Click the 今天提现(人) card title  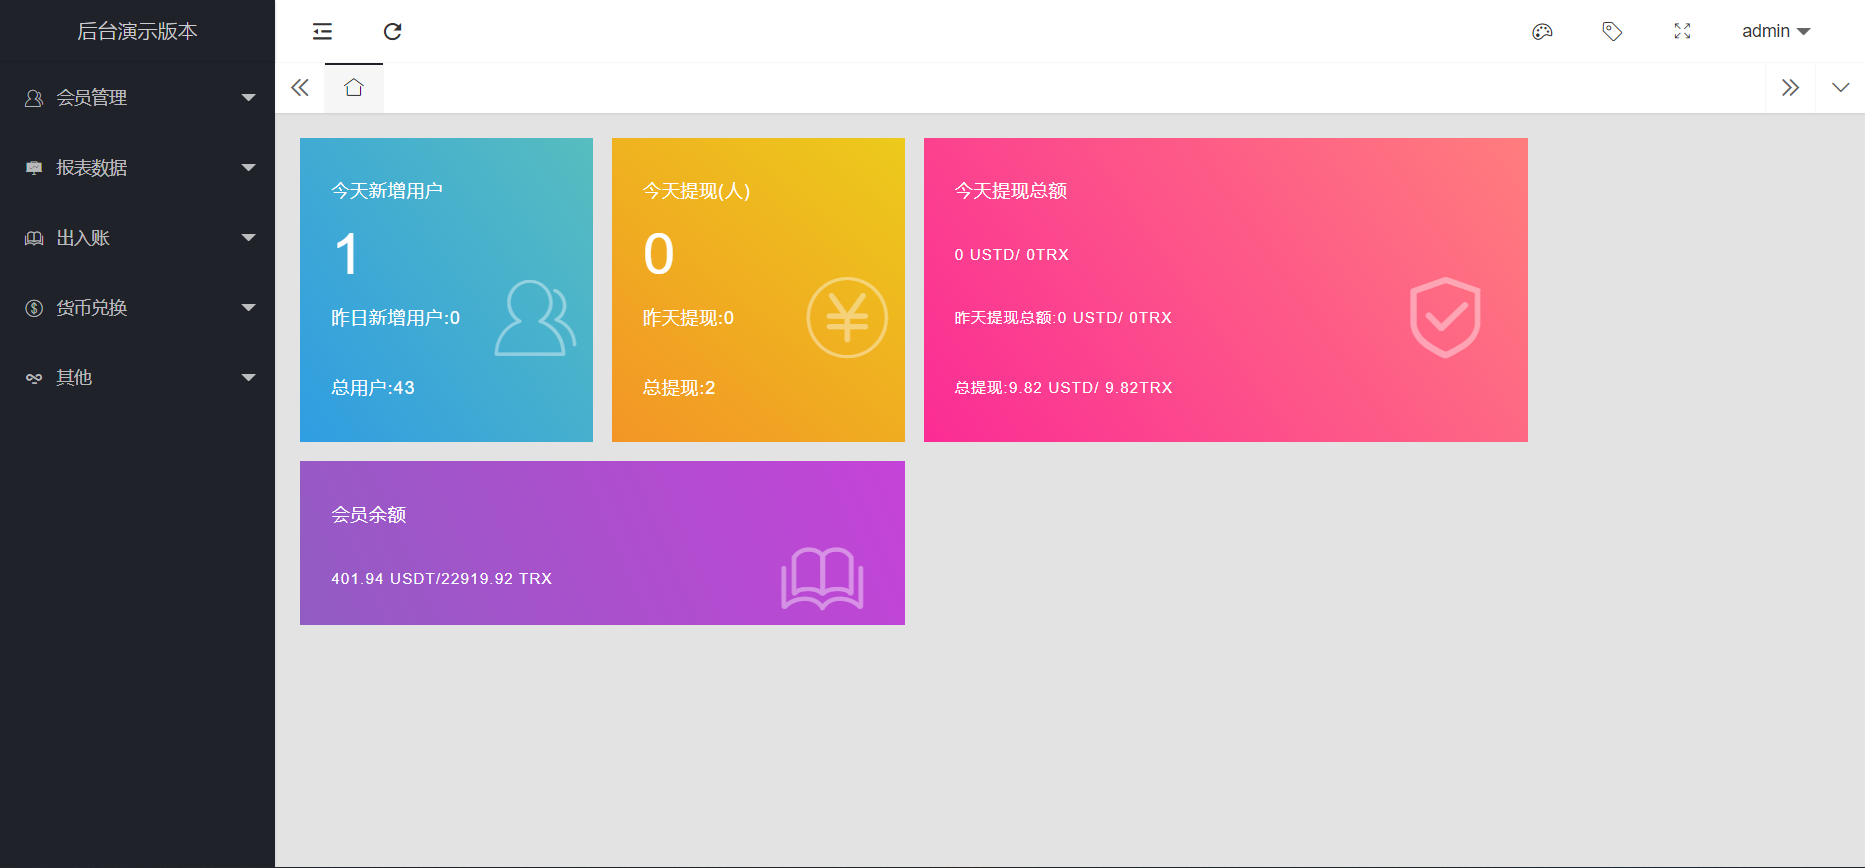(696, 191)
